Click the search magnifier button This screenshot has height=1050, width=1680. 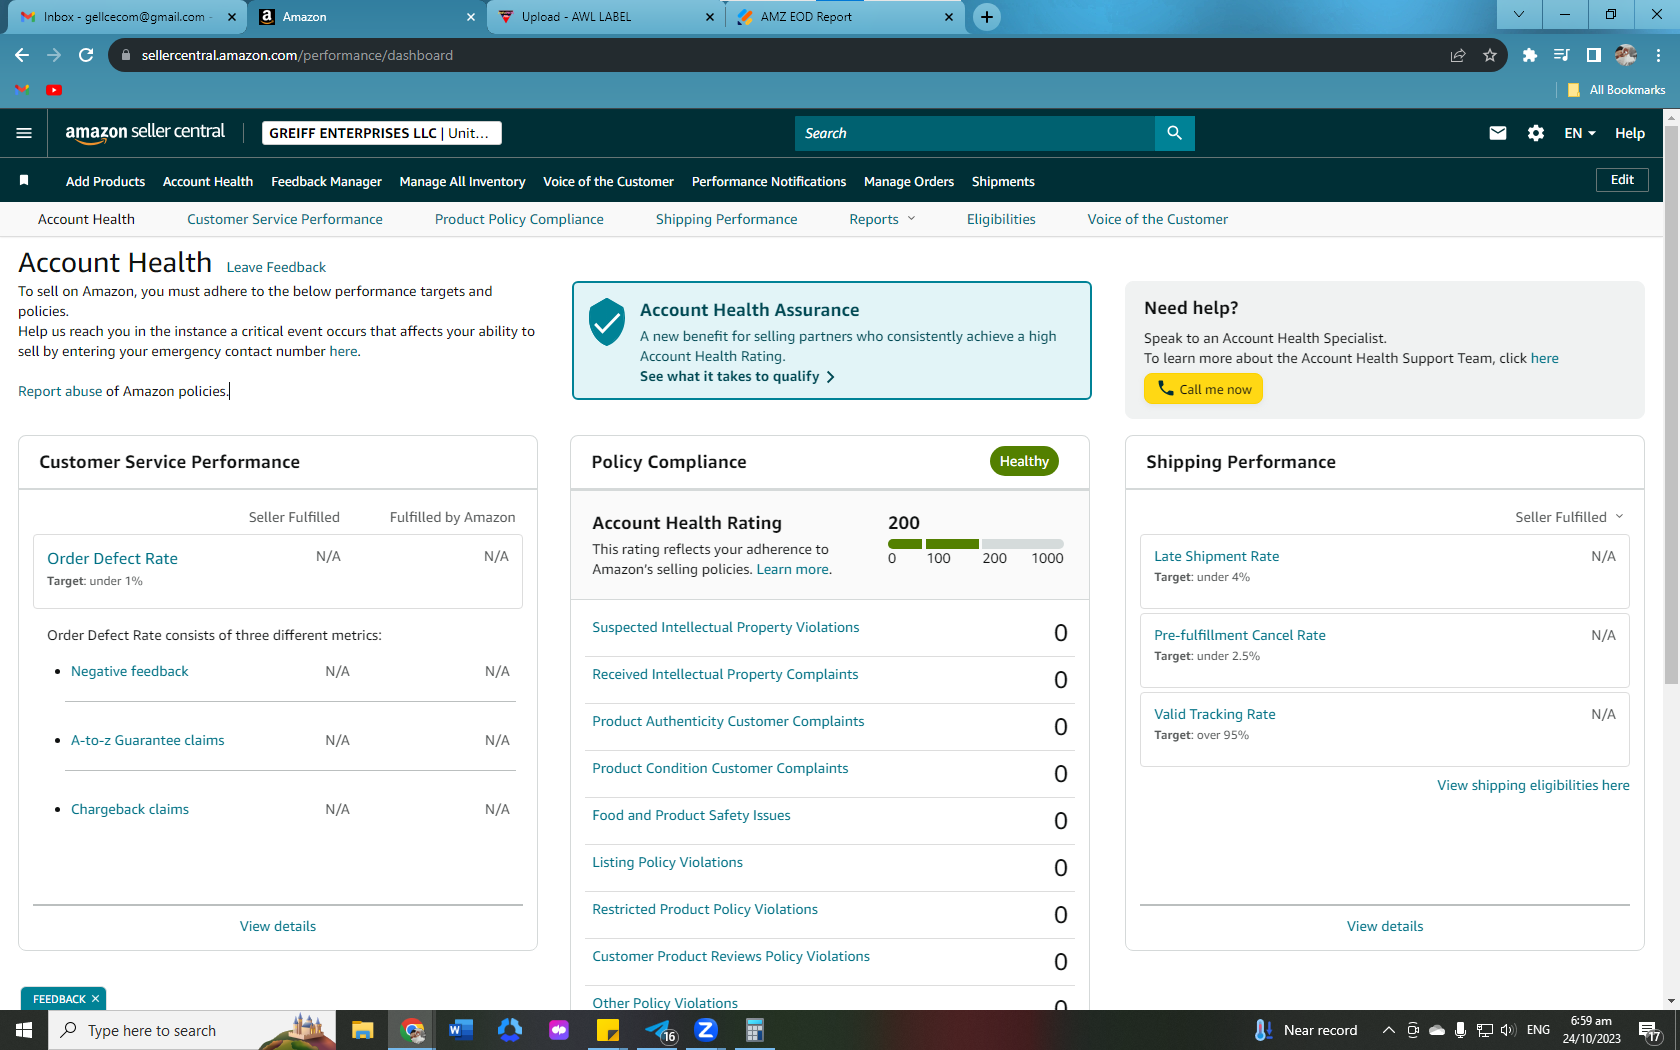1174,133
